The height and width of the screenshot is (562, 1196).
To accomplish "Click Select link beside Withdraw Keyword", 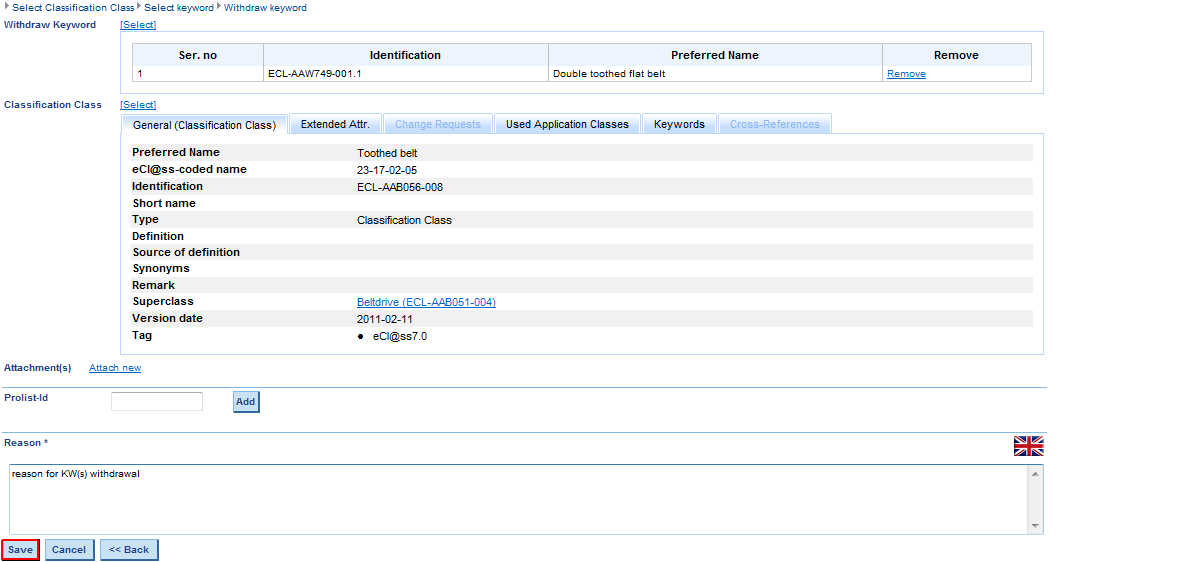I will (138, 25).
